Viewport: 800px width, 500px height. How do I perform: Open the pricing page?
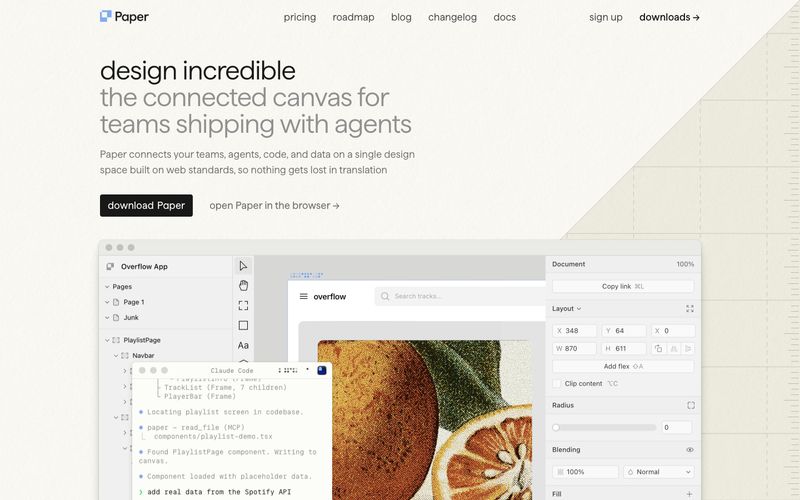[x=299, y=17]
